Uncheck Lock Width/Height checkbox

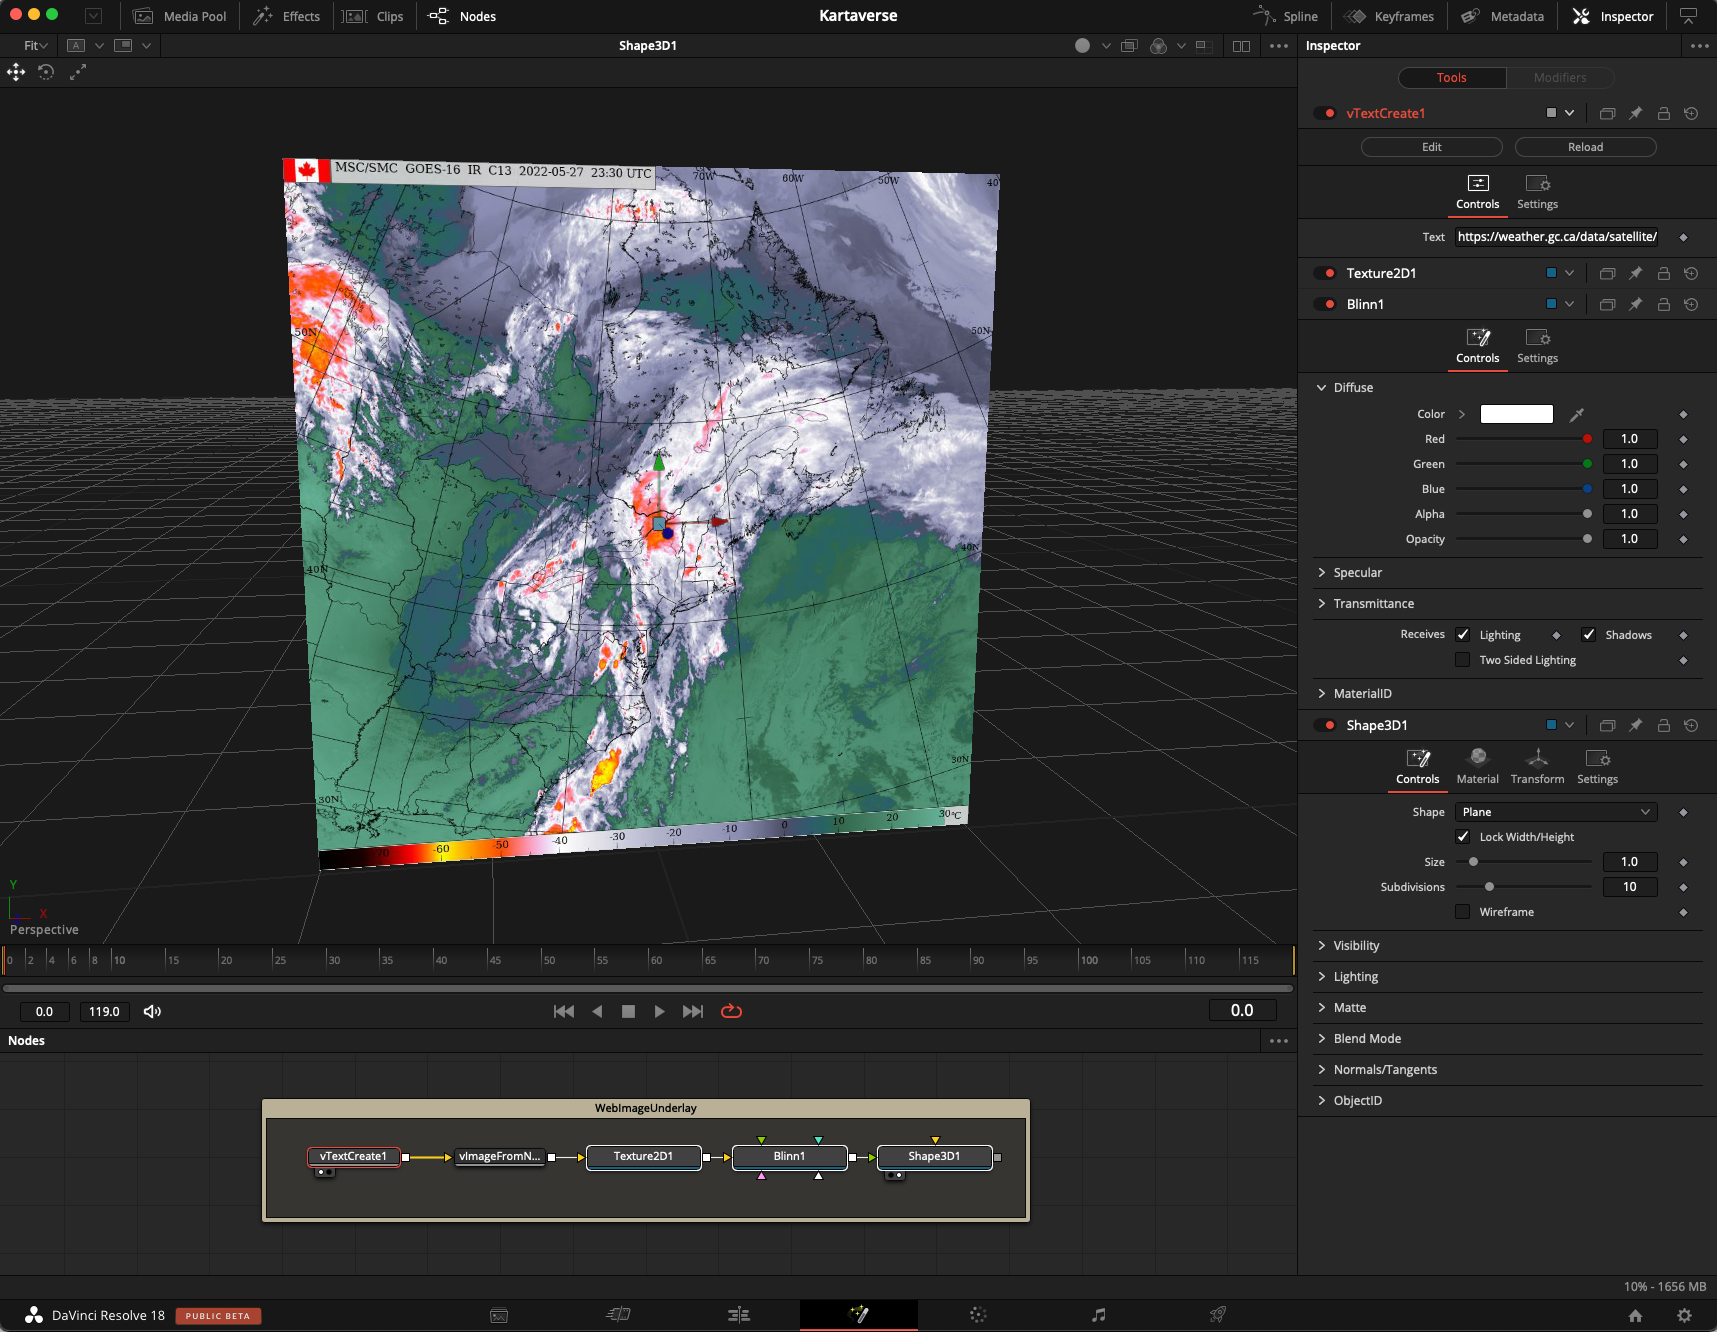click(1463, 837)
